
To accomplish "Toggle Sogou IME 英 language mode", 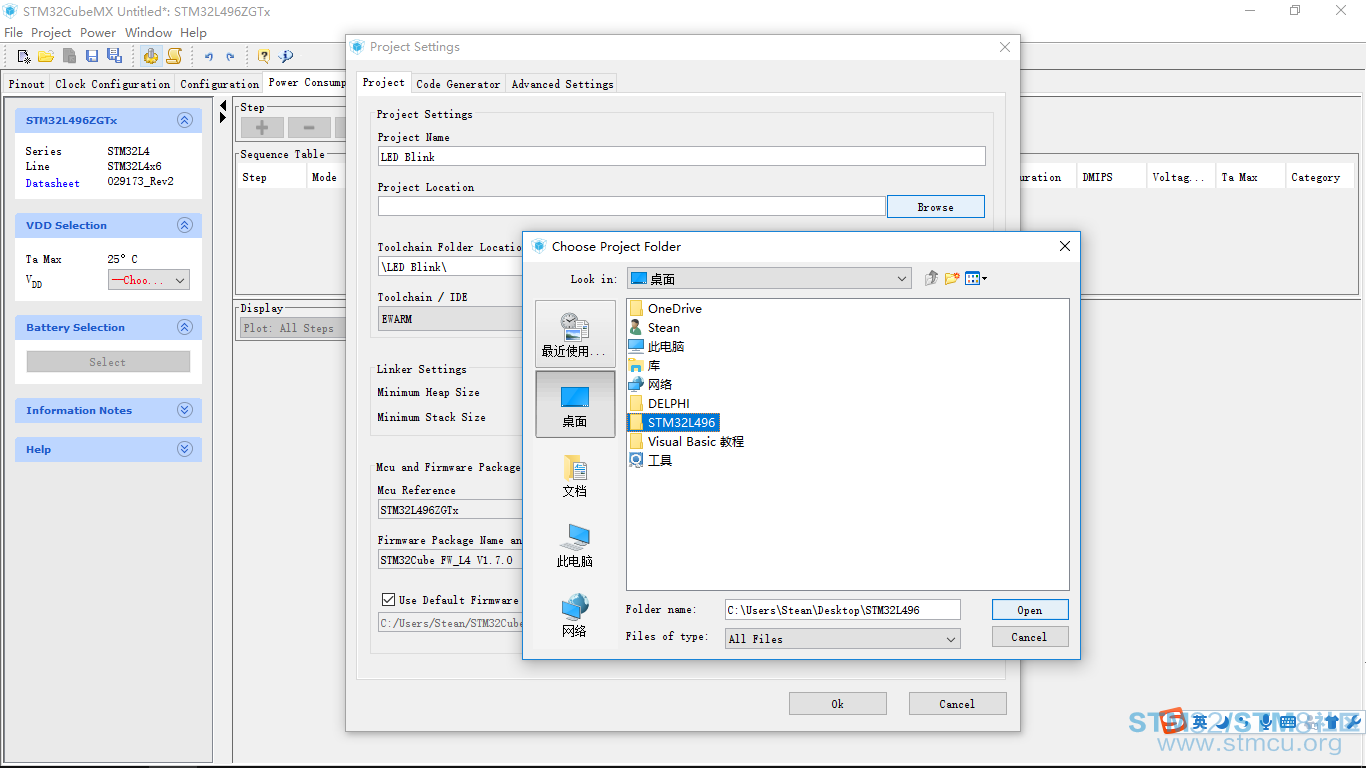I will pyautogui.click(x=1199, y=722).
